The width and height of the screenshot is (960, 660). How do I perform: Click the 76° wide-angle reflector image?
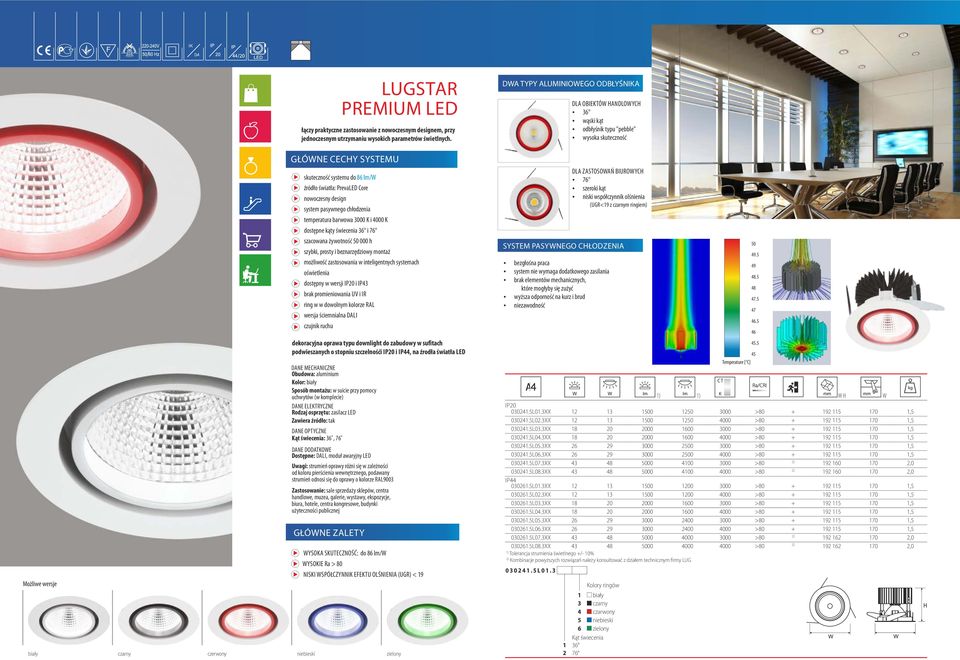click(x=533, y=198)
